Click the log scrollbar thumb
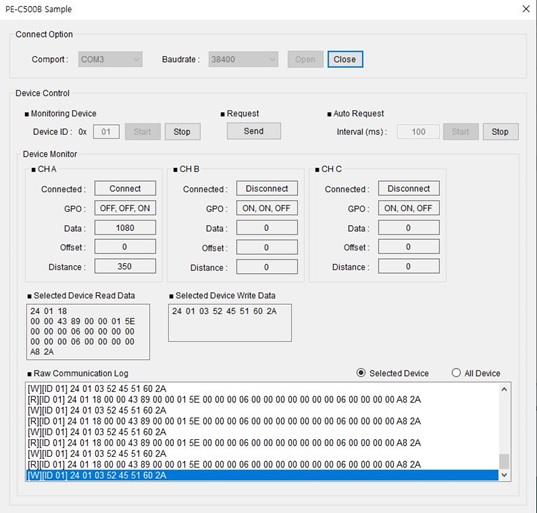The image size is (537, 513). point(504,461)
